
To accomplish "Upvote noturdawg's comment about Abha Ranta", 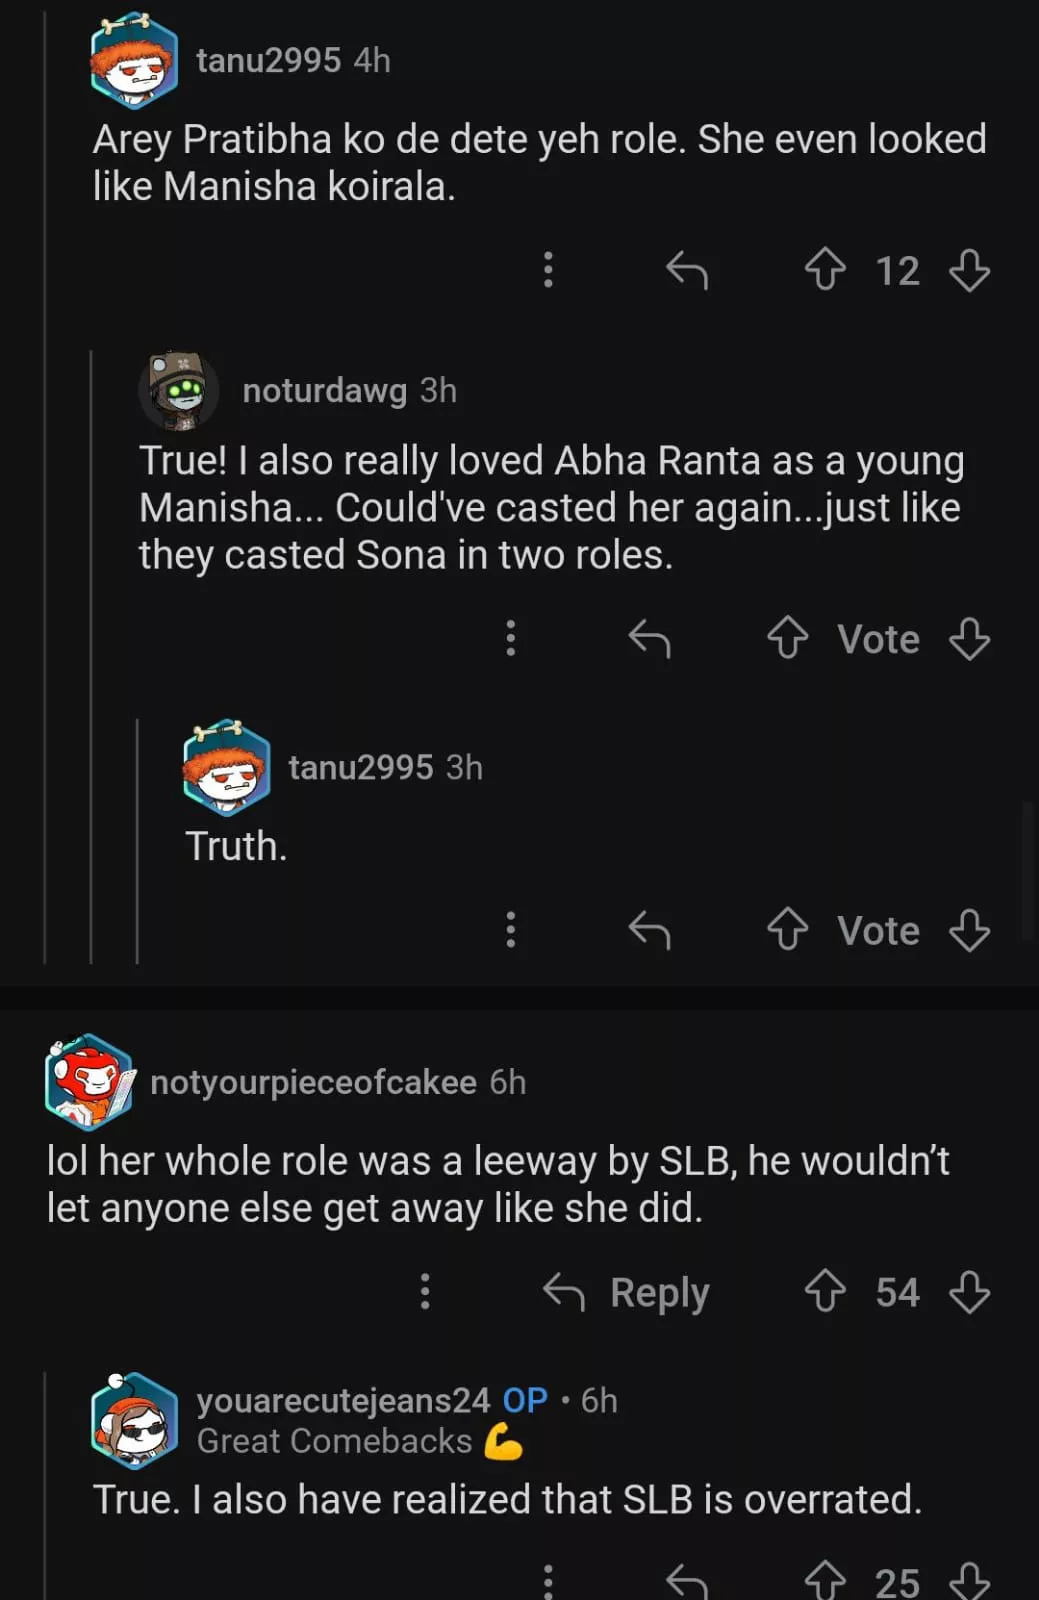I will [788, 638].
